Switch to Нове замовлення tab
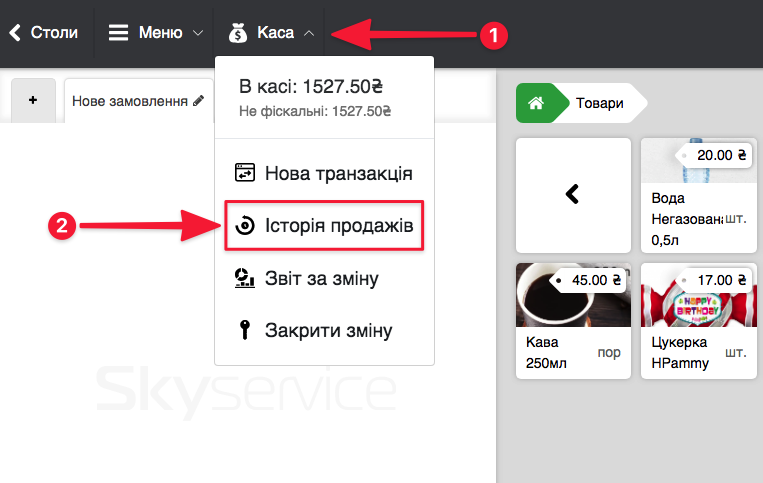The image size is (763, 483). click(x=130, y=101)
